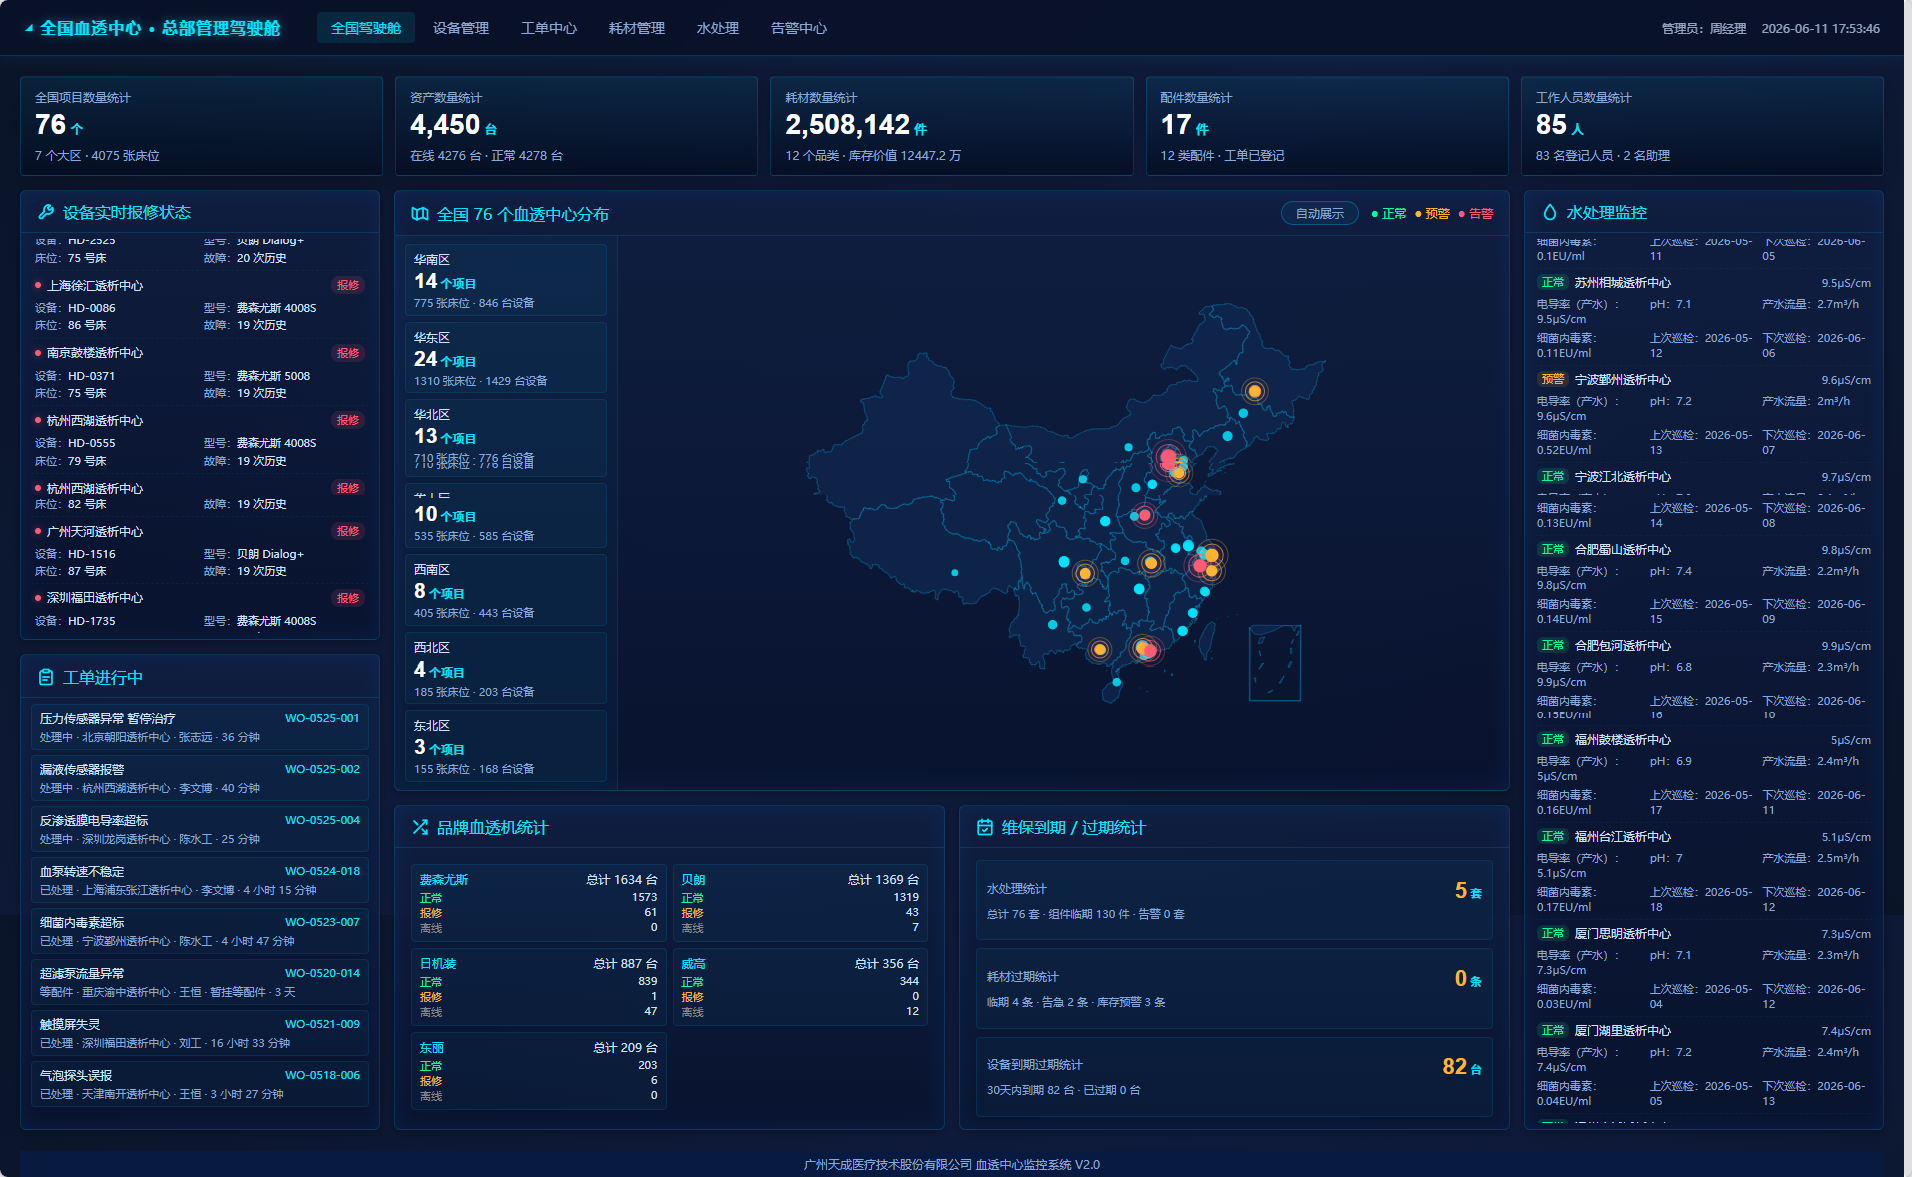Open the 水处理 navigation tab
Image resolution: width=1912 pixels, height=1177 pixels.
(718, 28)
